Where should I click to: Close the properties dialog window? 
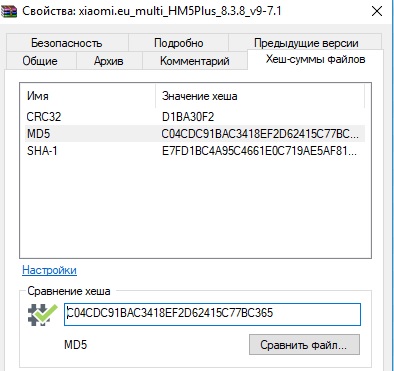377,11
